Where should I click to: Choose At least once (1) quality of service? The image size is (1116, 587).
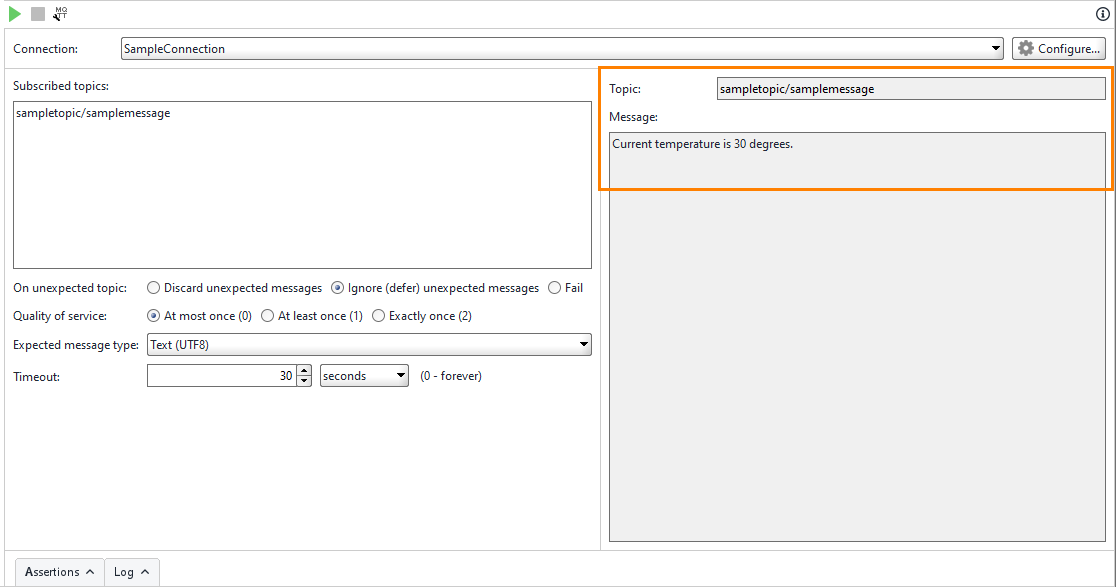click(x=267, y=315)
